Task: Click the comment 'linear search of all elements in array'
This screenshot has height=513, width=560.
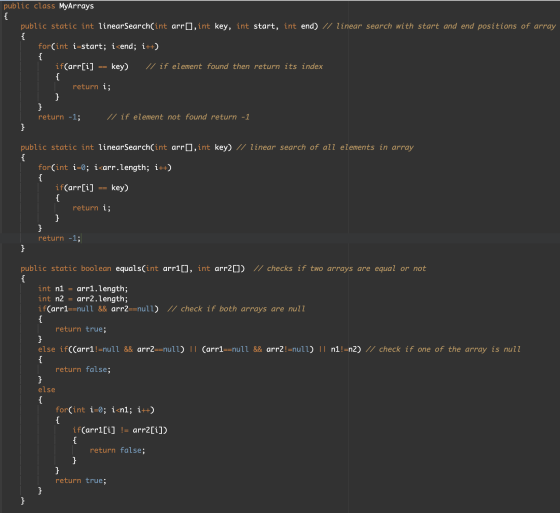Action: click(325, 147)
